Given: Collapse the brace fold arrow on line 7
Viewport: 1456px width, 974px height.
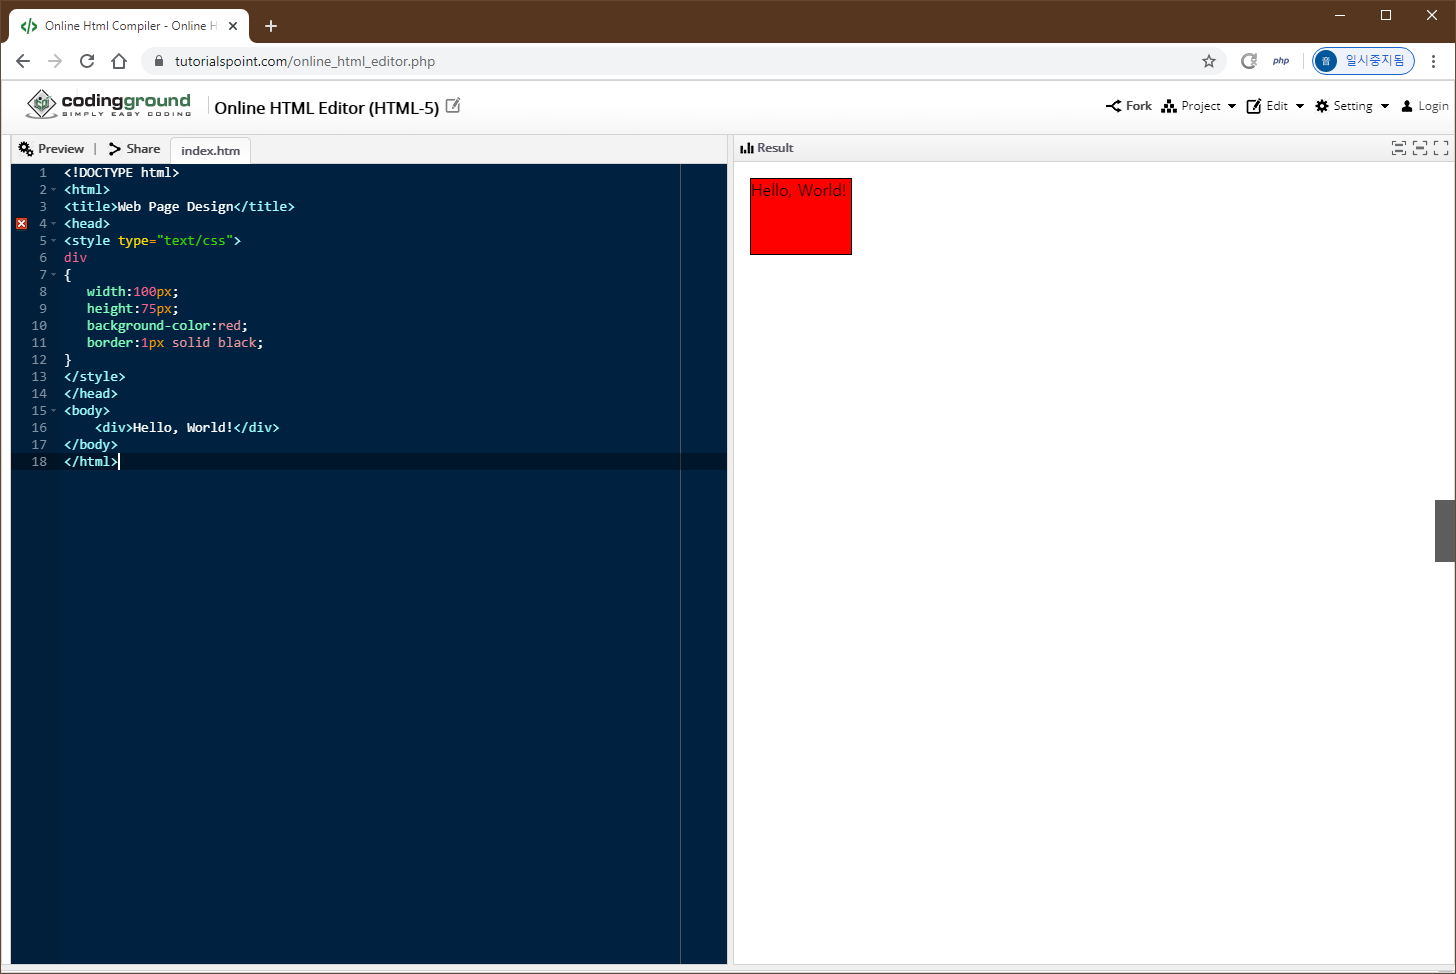Looking at the screenshot, I should 54,275.
